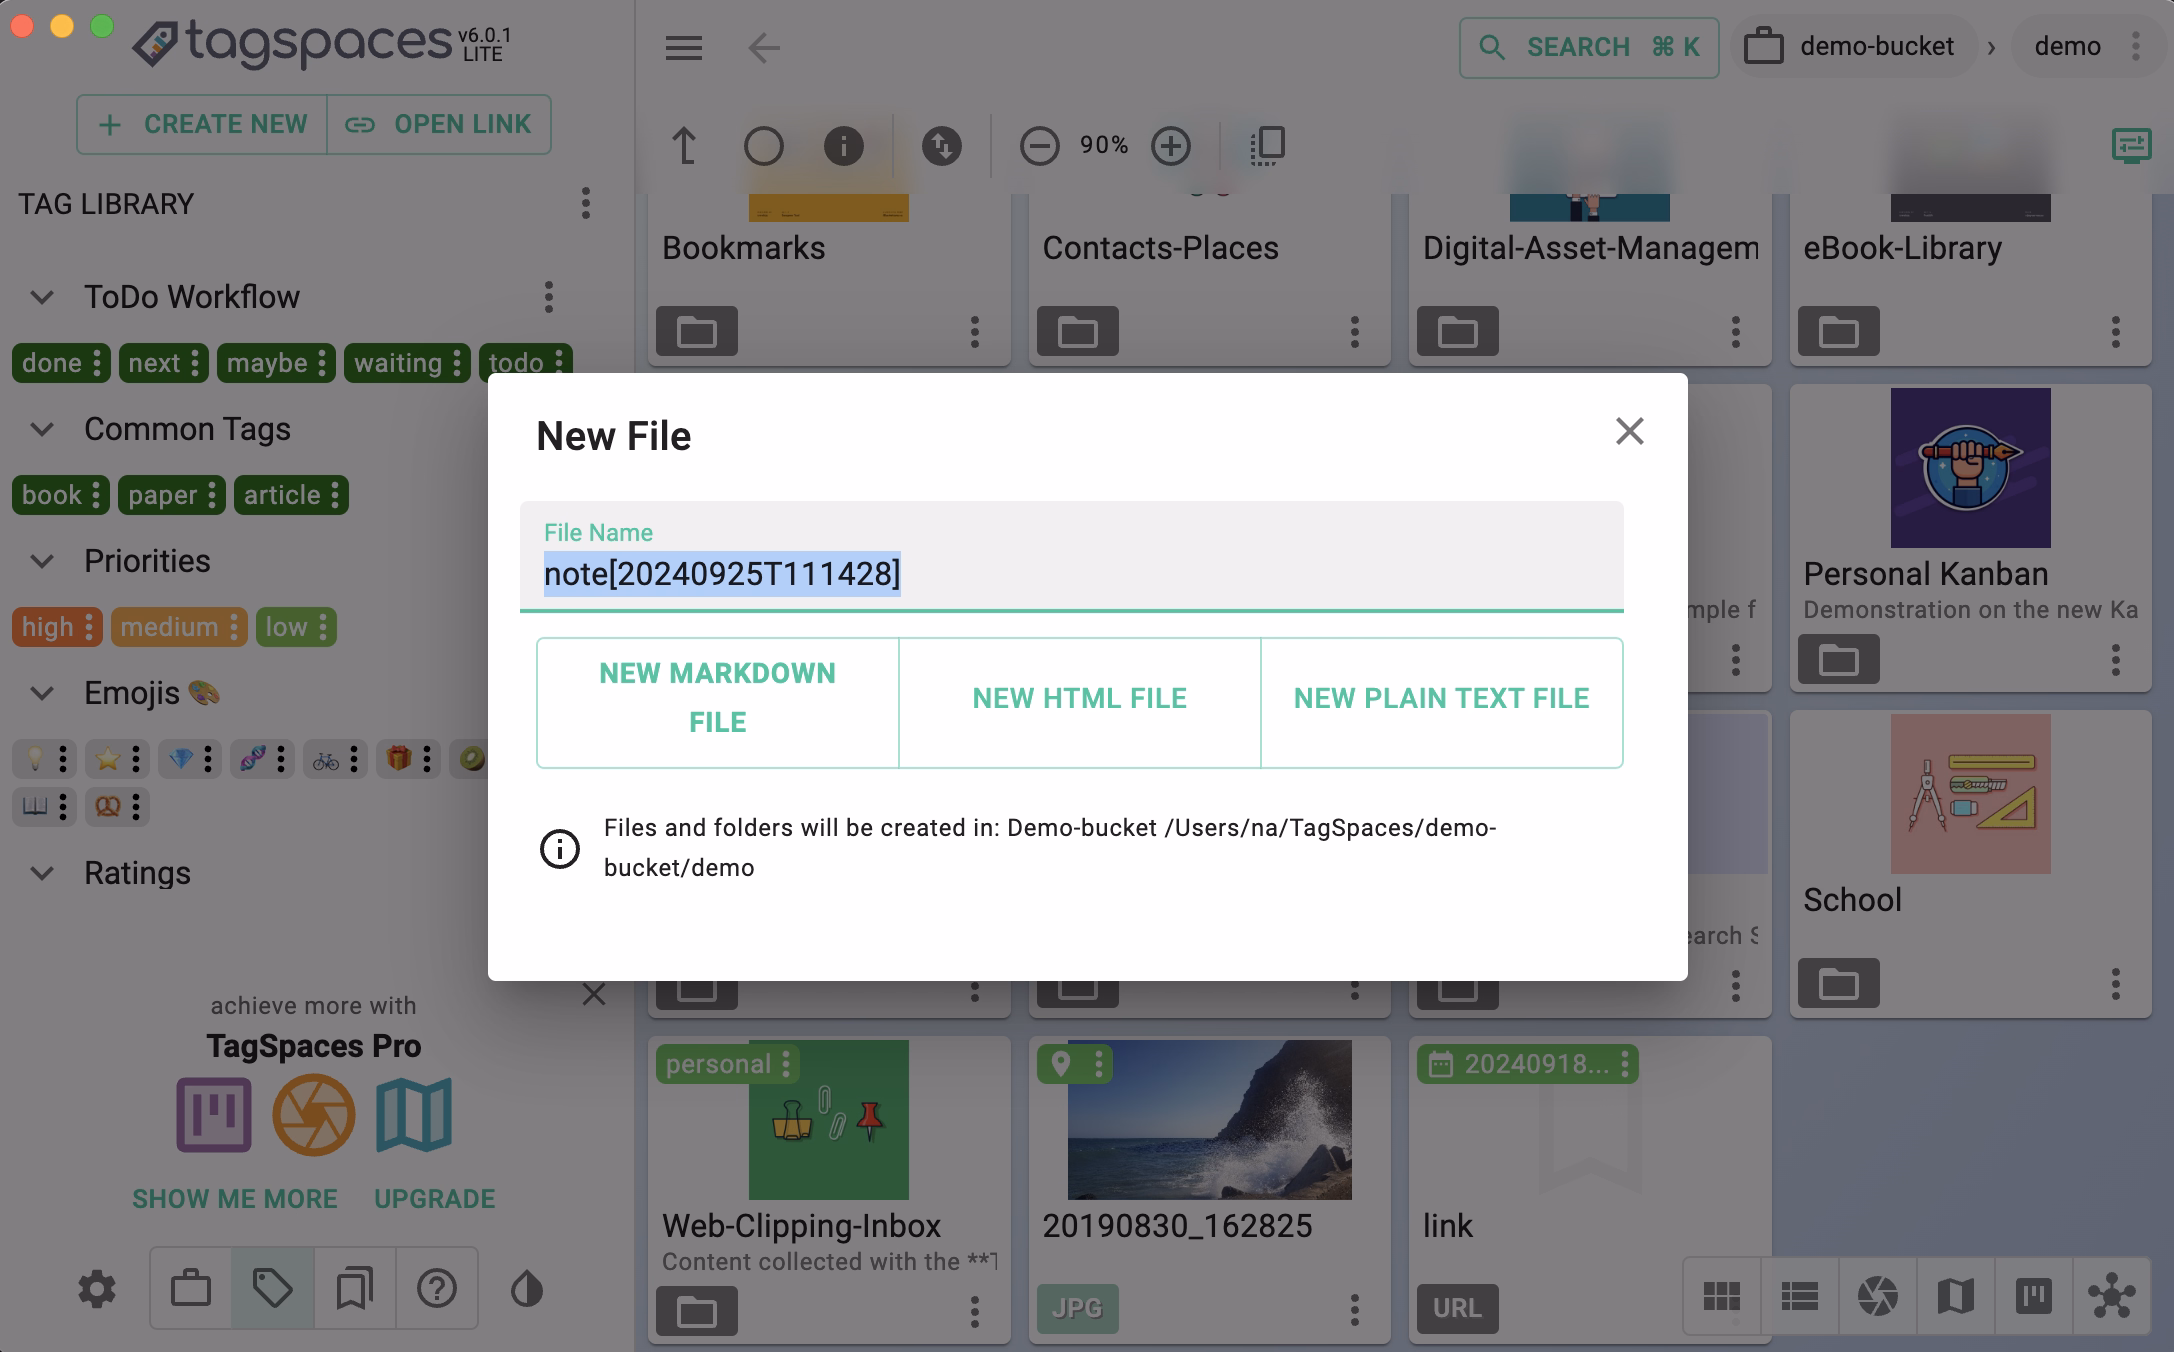
Task: Click the sort order icon
Action: click(941, 146)
